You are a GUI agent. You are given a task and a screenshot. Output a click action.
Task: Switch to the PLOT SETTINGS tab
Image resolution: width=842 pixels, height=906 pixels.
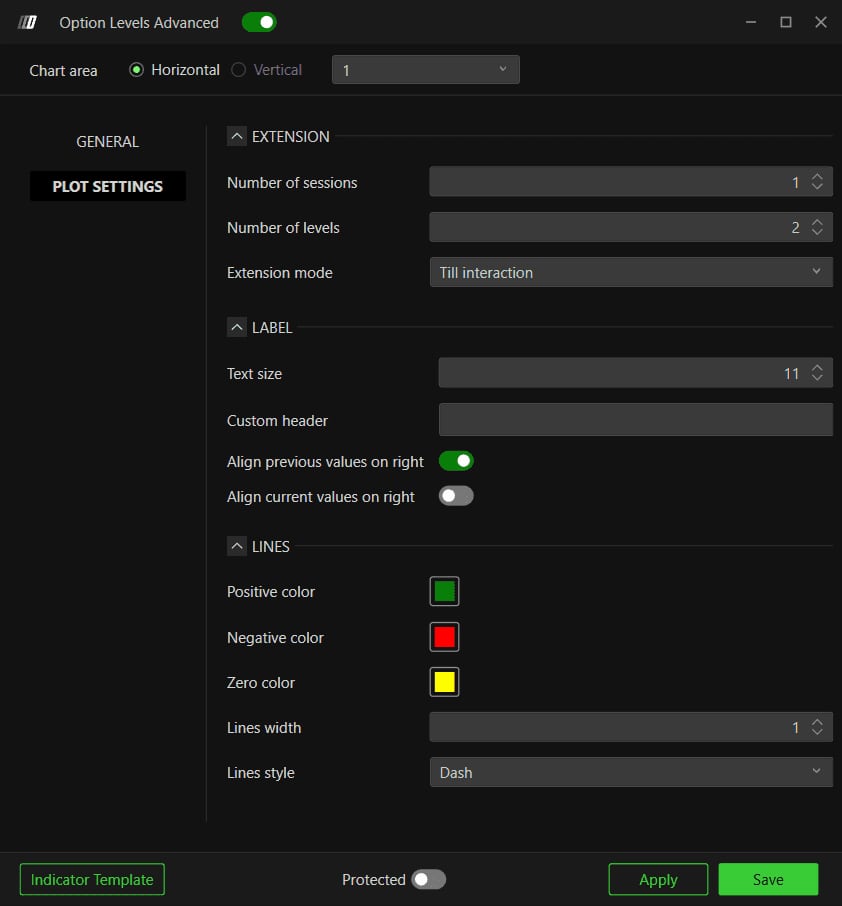point(107,186)
